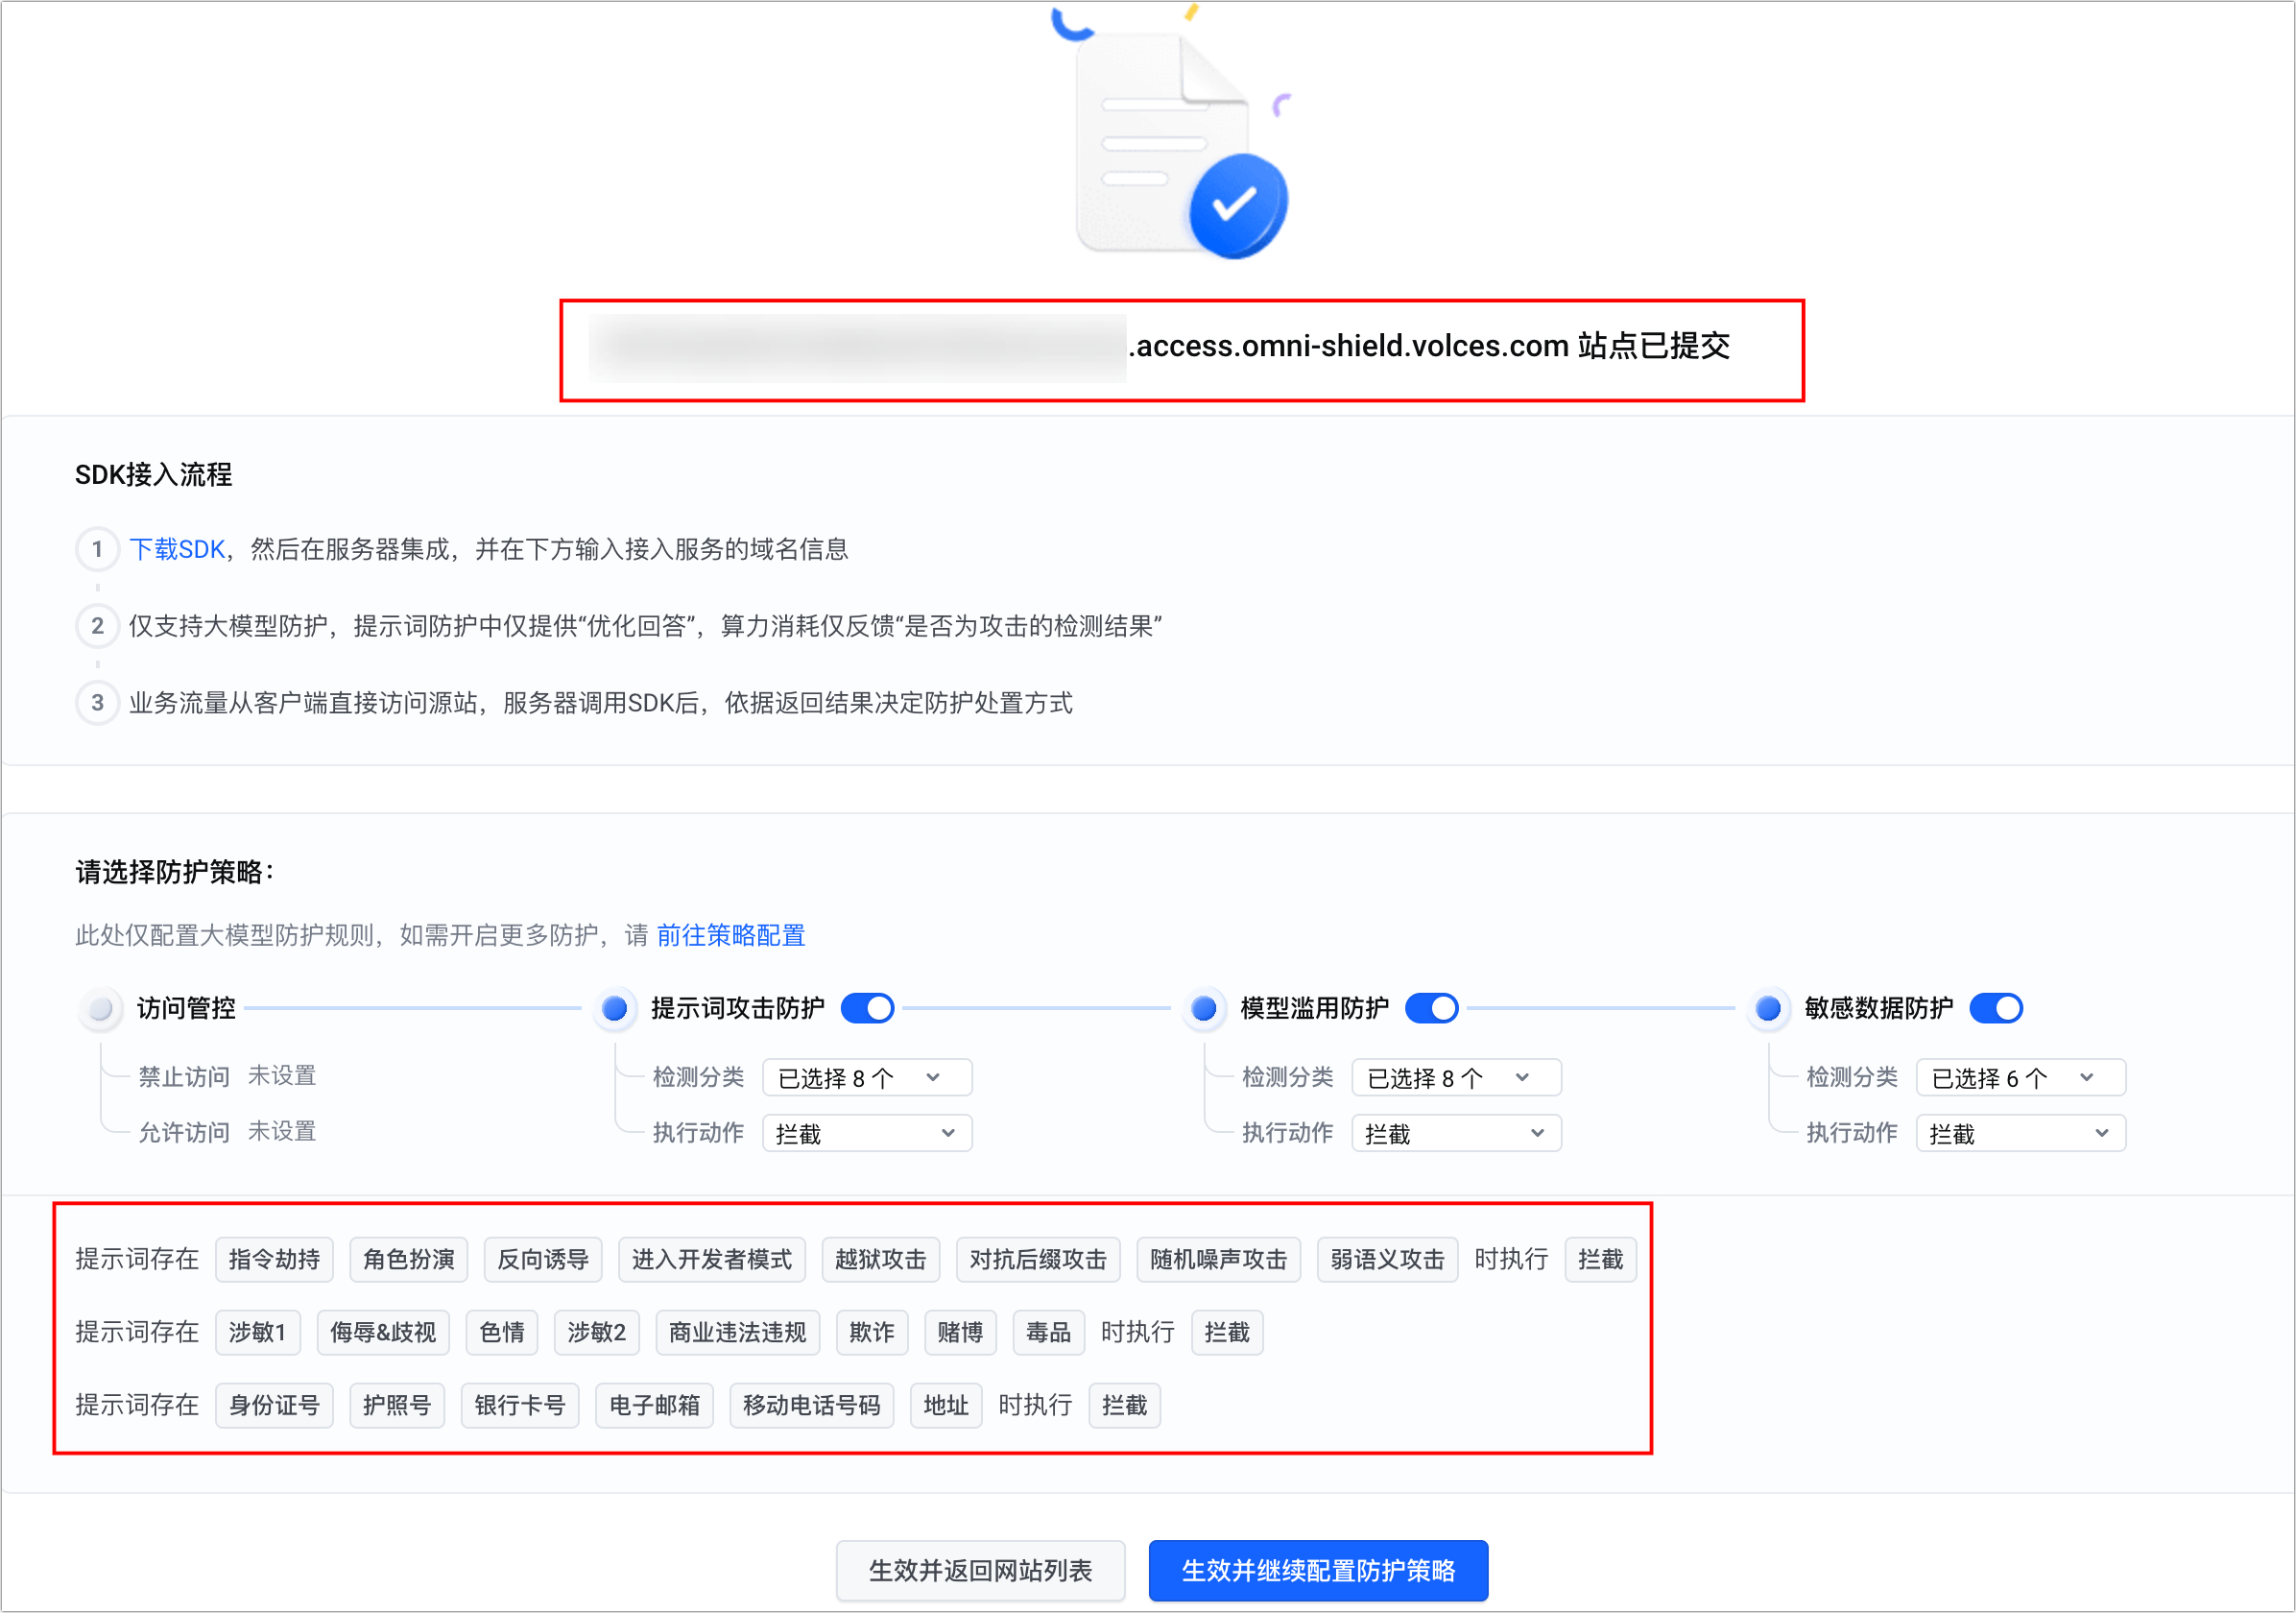Screen dimensions: 2296x1613
Task: Click the 越狱攻击 tag
Action: pos(880,1260)
